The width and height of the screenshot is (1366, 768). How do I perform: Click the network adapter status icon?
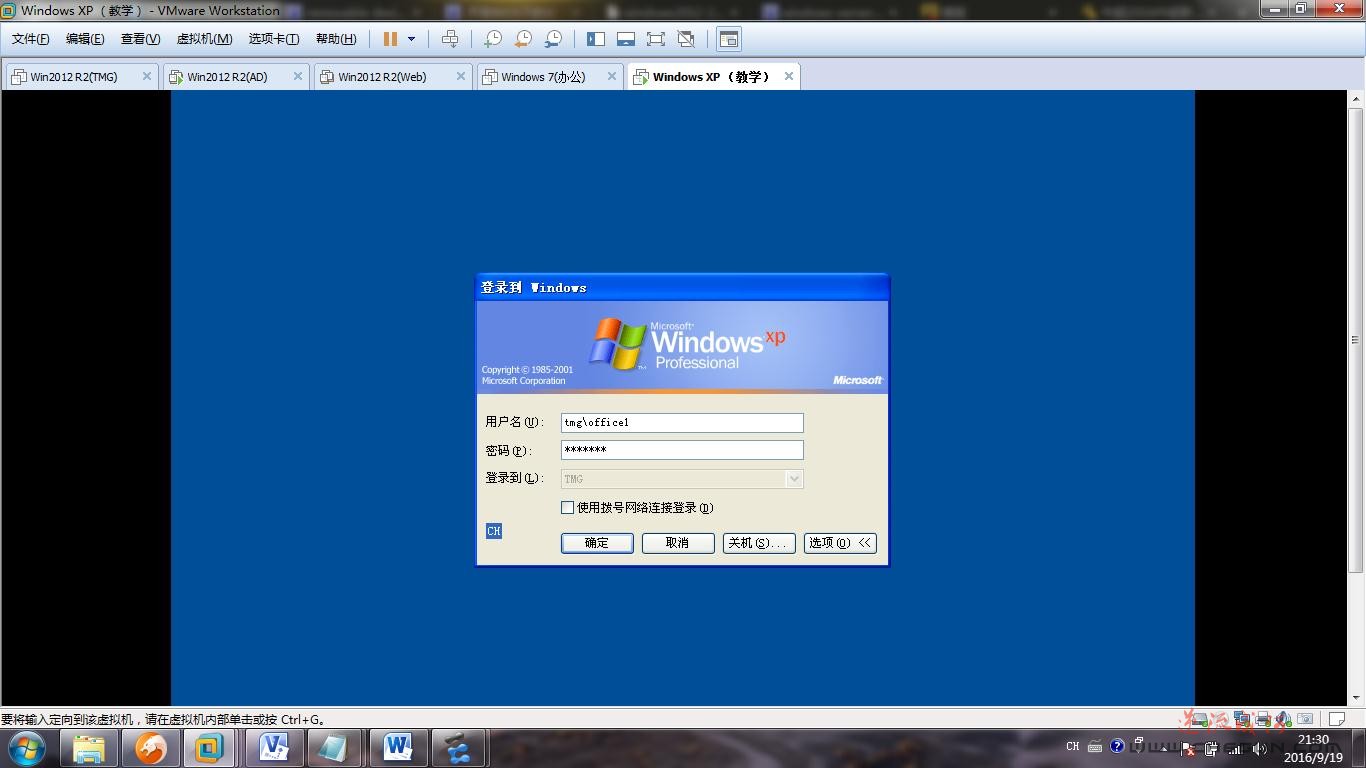click(x=1242, y=719)
